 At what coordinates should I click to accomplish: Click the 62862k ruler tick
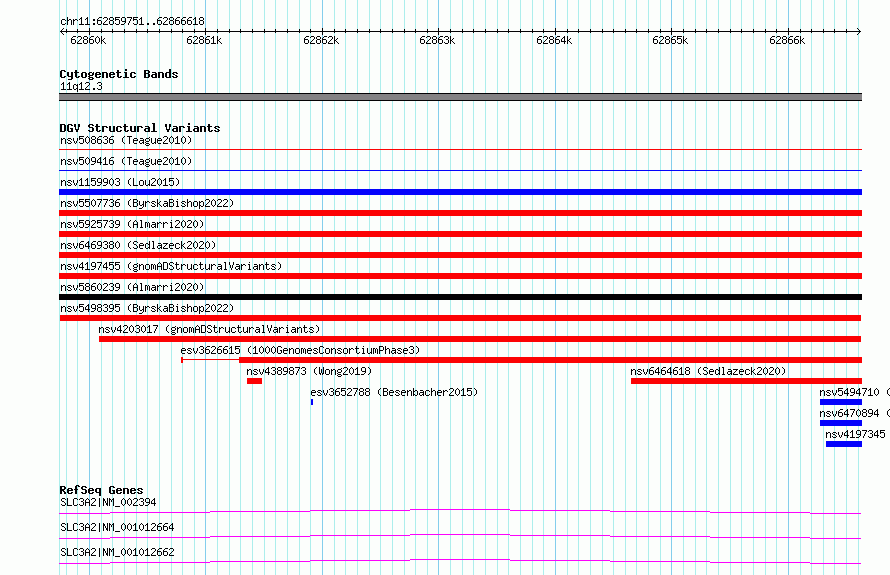pos(321,40)
